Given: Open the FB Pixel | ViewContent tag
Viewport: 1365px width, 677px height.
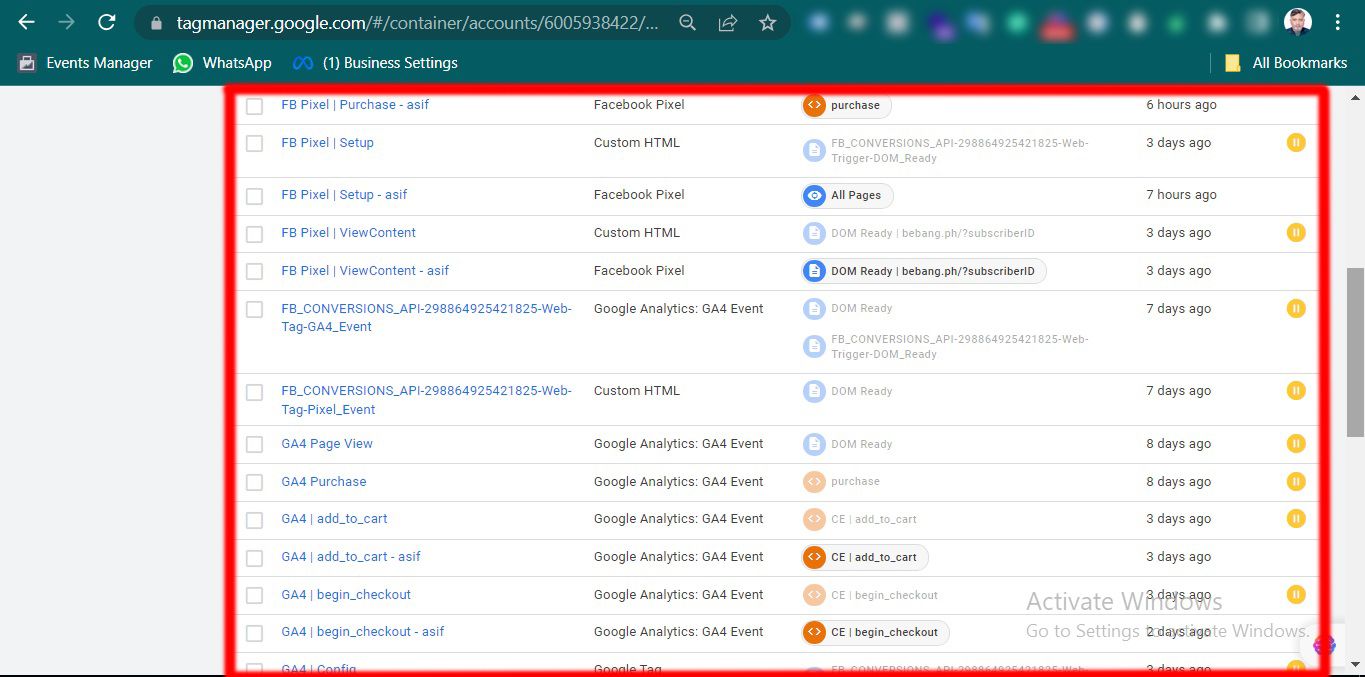Looking at the screenshot, I should pyautogui.click(x=348, y=233).
